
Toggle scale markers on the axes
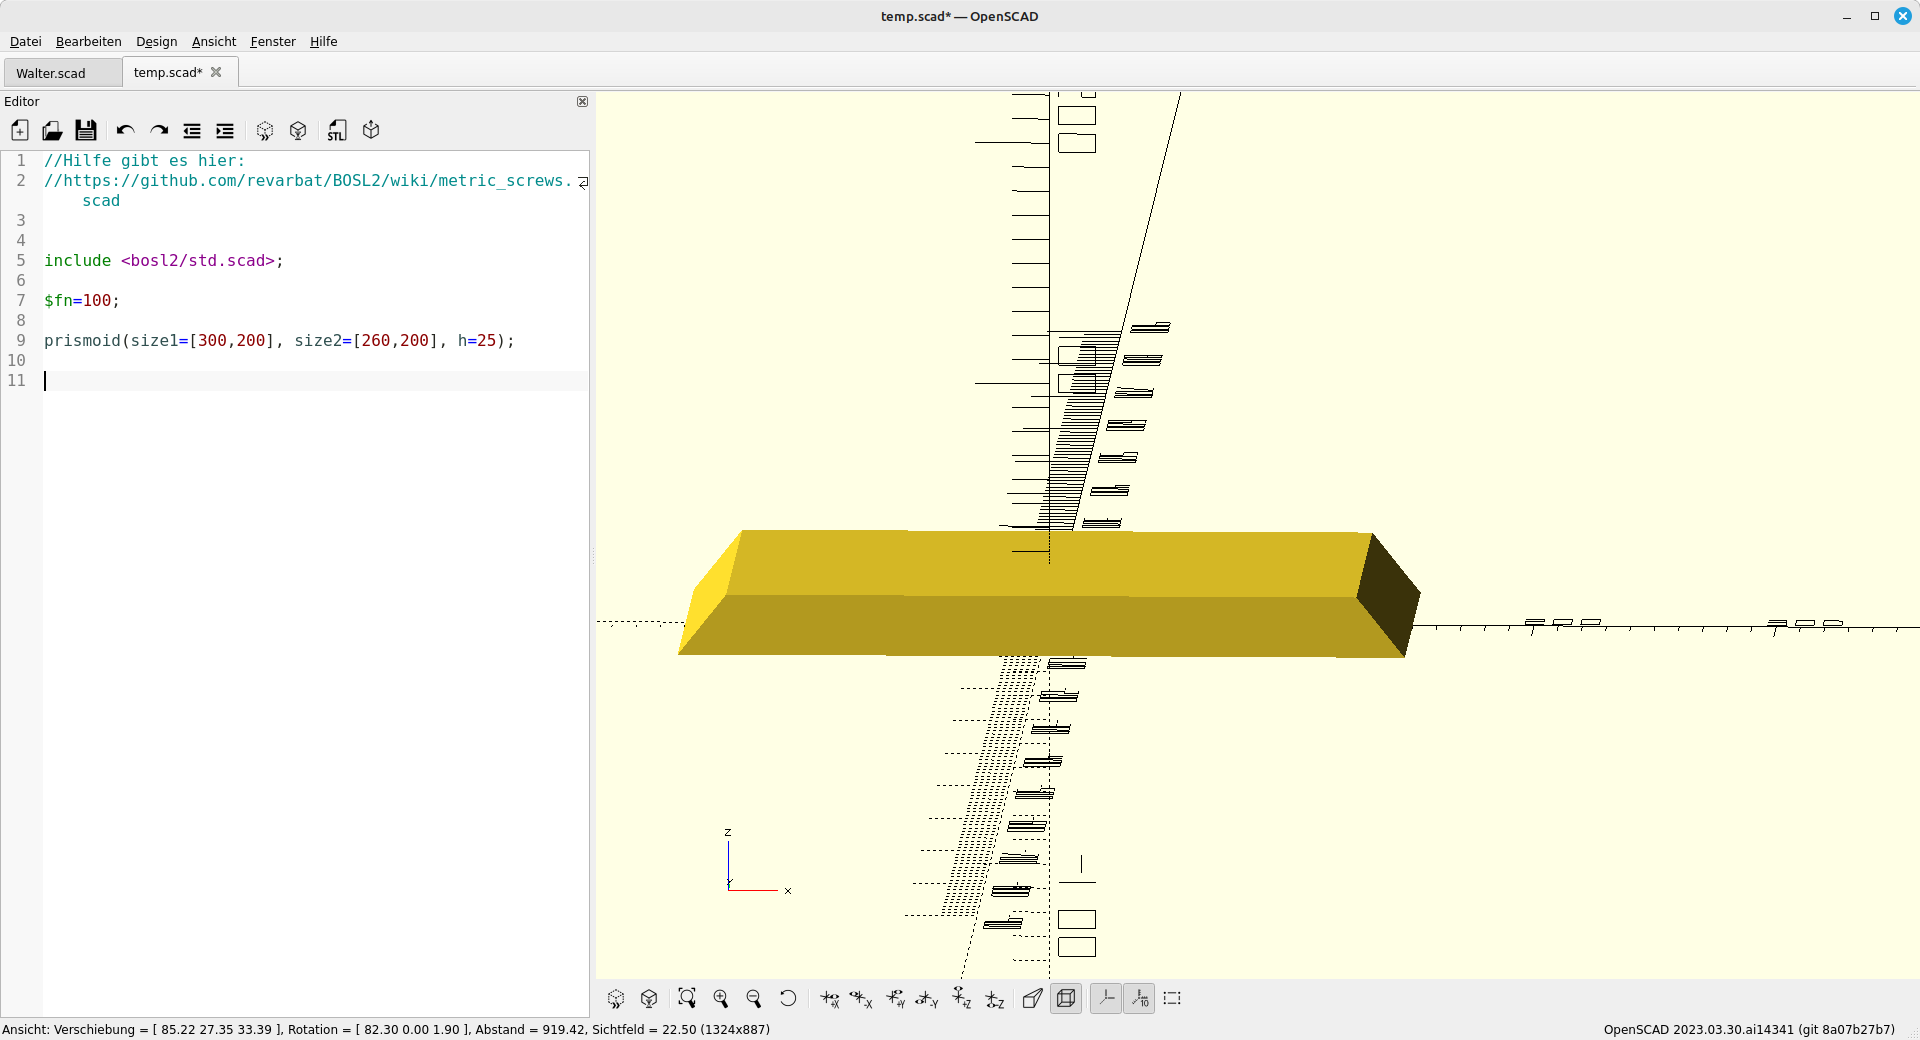pyautogui.click(x=1140, y=998)
